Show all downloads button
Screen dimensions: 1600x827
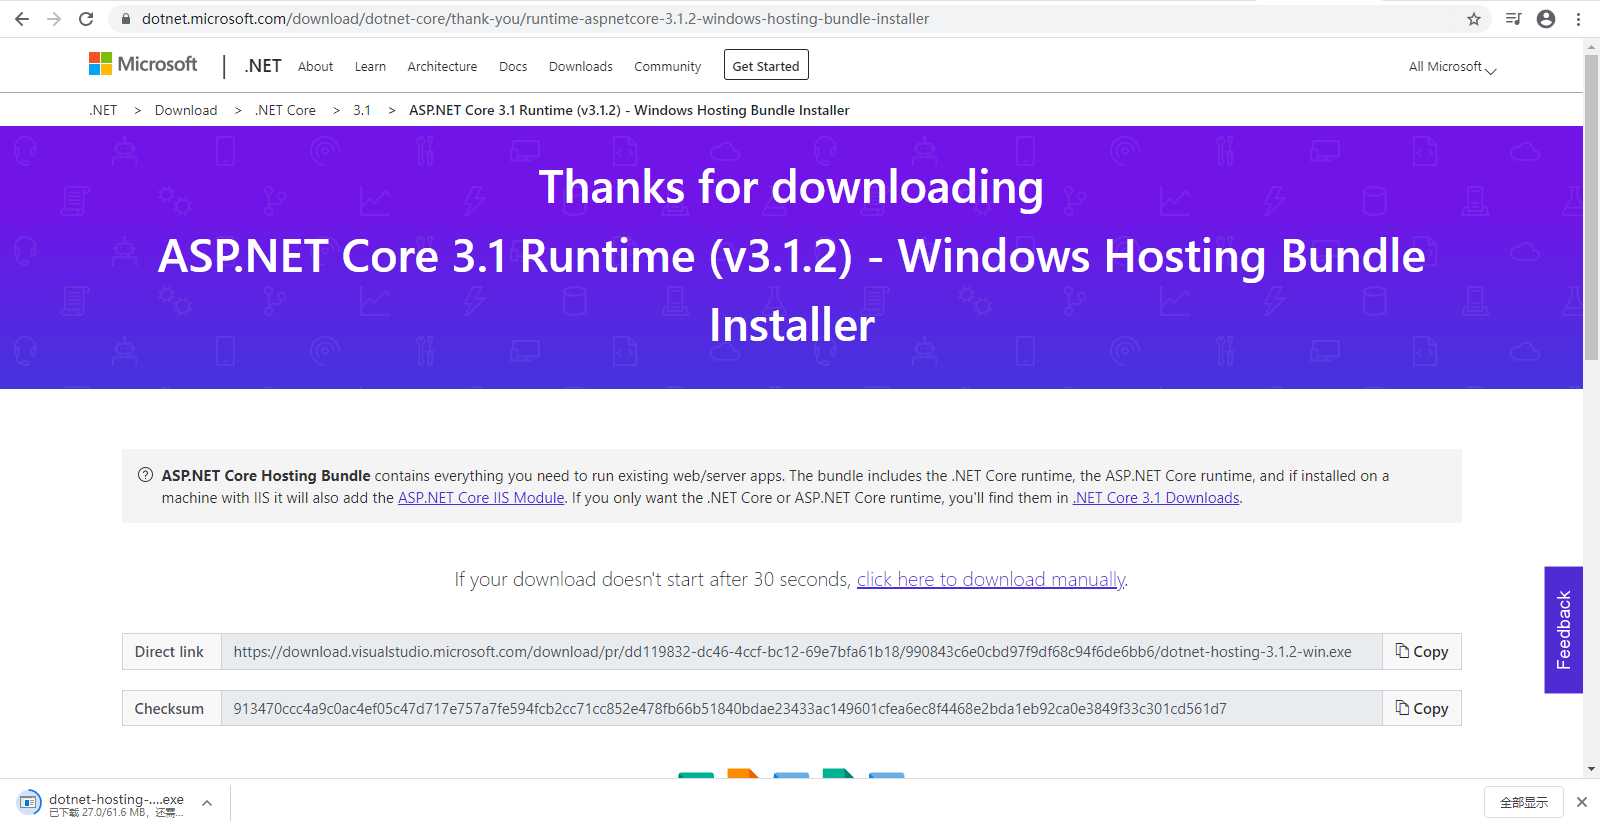(1523, 802)
